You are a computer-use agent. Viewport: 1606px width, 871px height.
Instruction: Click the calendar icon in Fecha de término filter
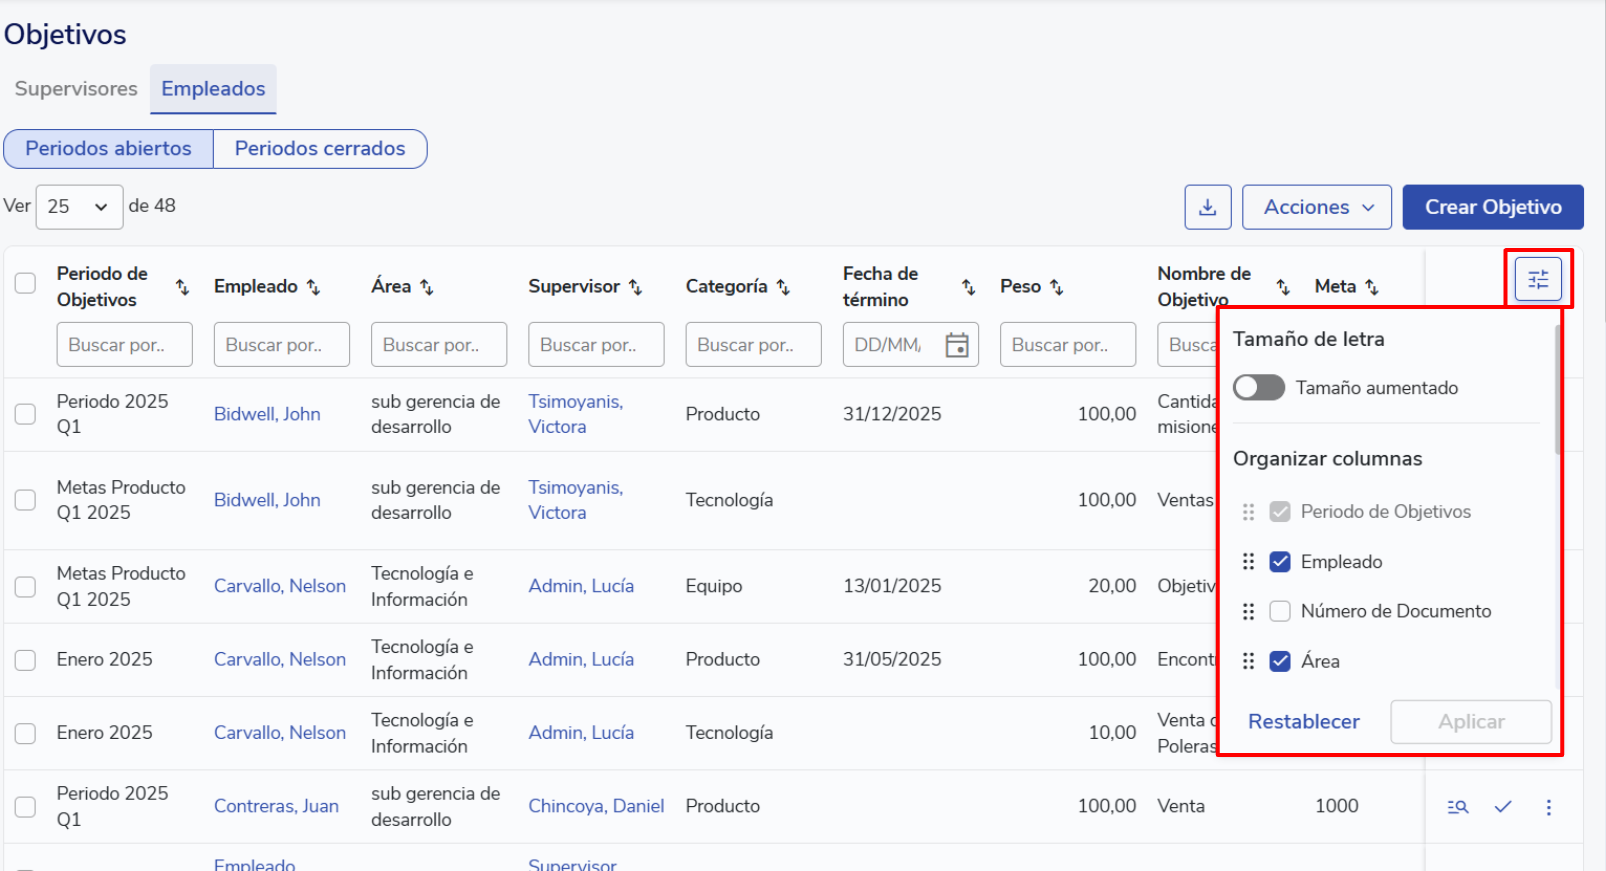coord(956,345)
